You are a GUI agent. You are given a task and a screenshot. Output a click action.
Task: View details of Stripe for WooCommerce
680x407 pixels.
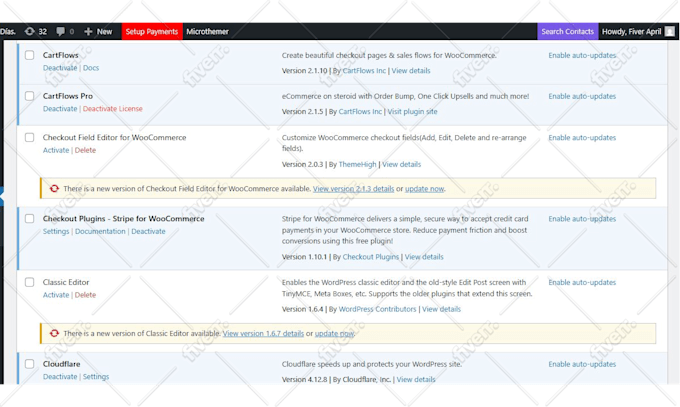[x=424, y=257]
